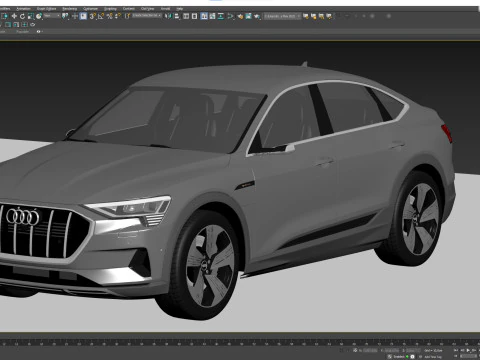This screenshot has height=360, width=480.
Task: Open the Named Selection Sets dropdown
Action: (x=147, y=16)
